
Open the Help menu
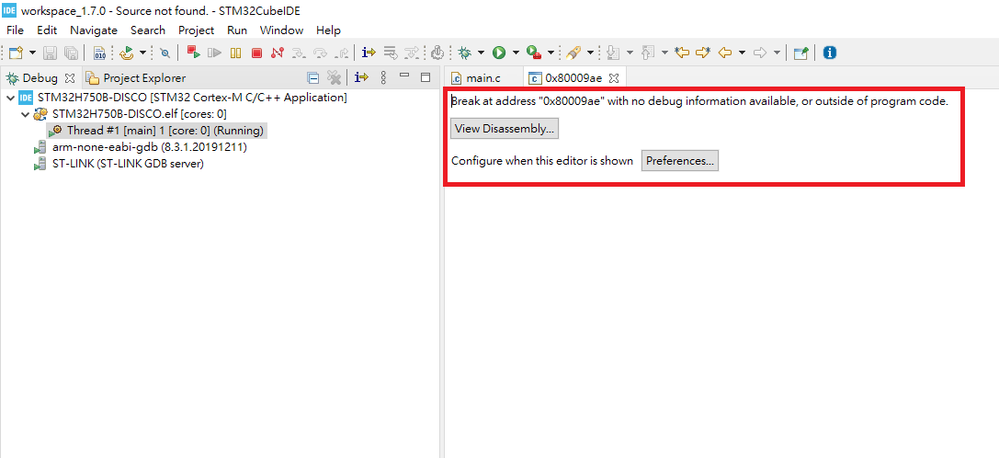tap(328, 30)
